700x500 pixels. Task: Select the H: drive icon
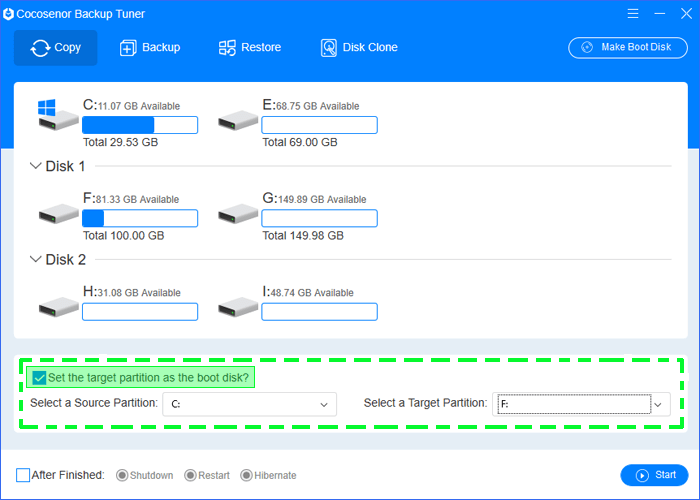point(58,307)
